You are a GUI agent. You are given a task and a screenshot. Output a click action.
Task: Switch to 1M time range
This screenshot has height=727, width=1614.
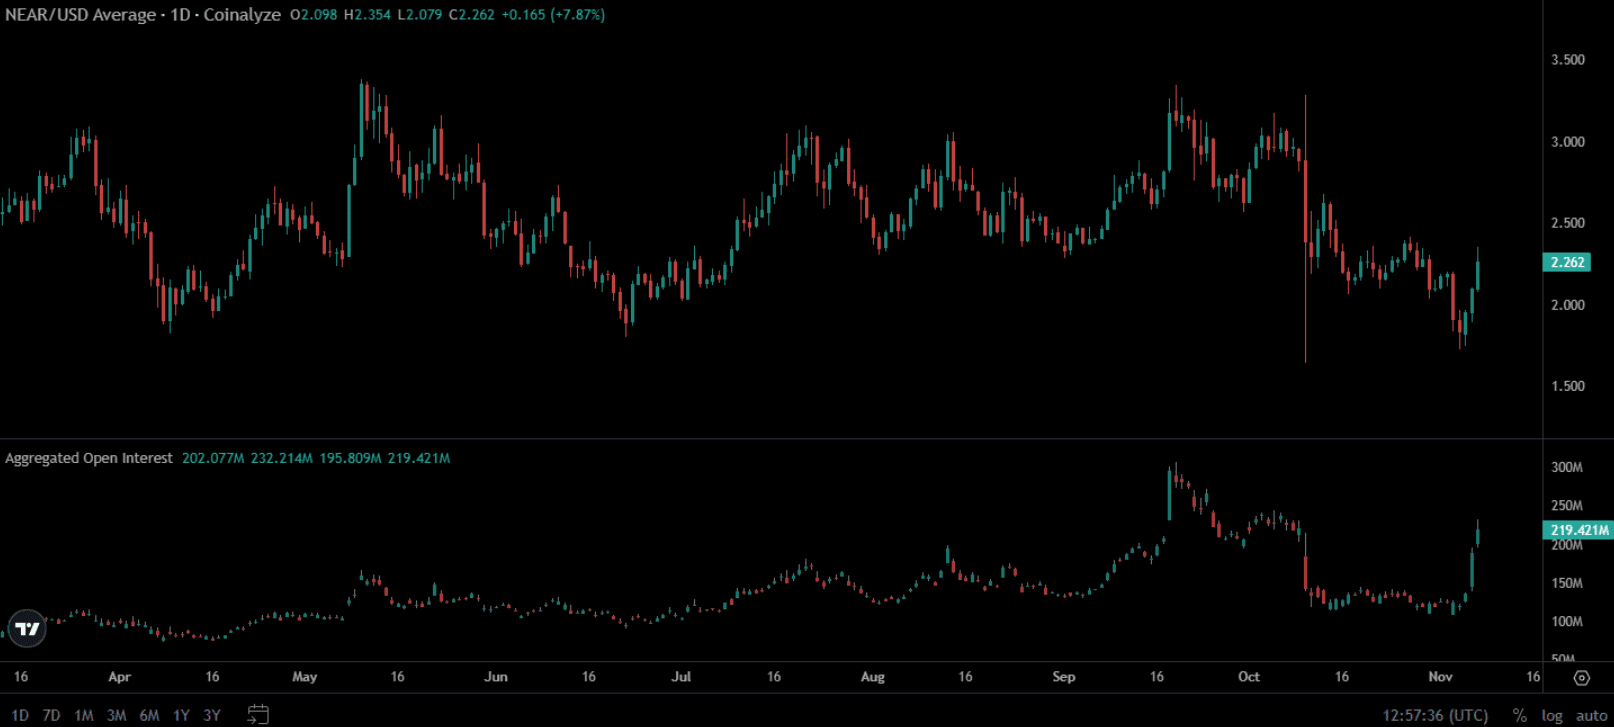(84, 715)
